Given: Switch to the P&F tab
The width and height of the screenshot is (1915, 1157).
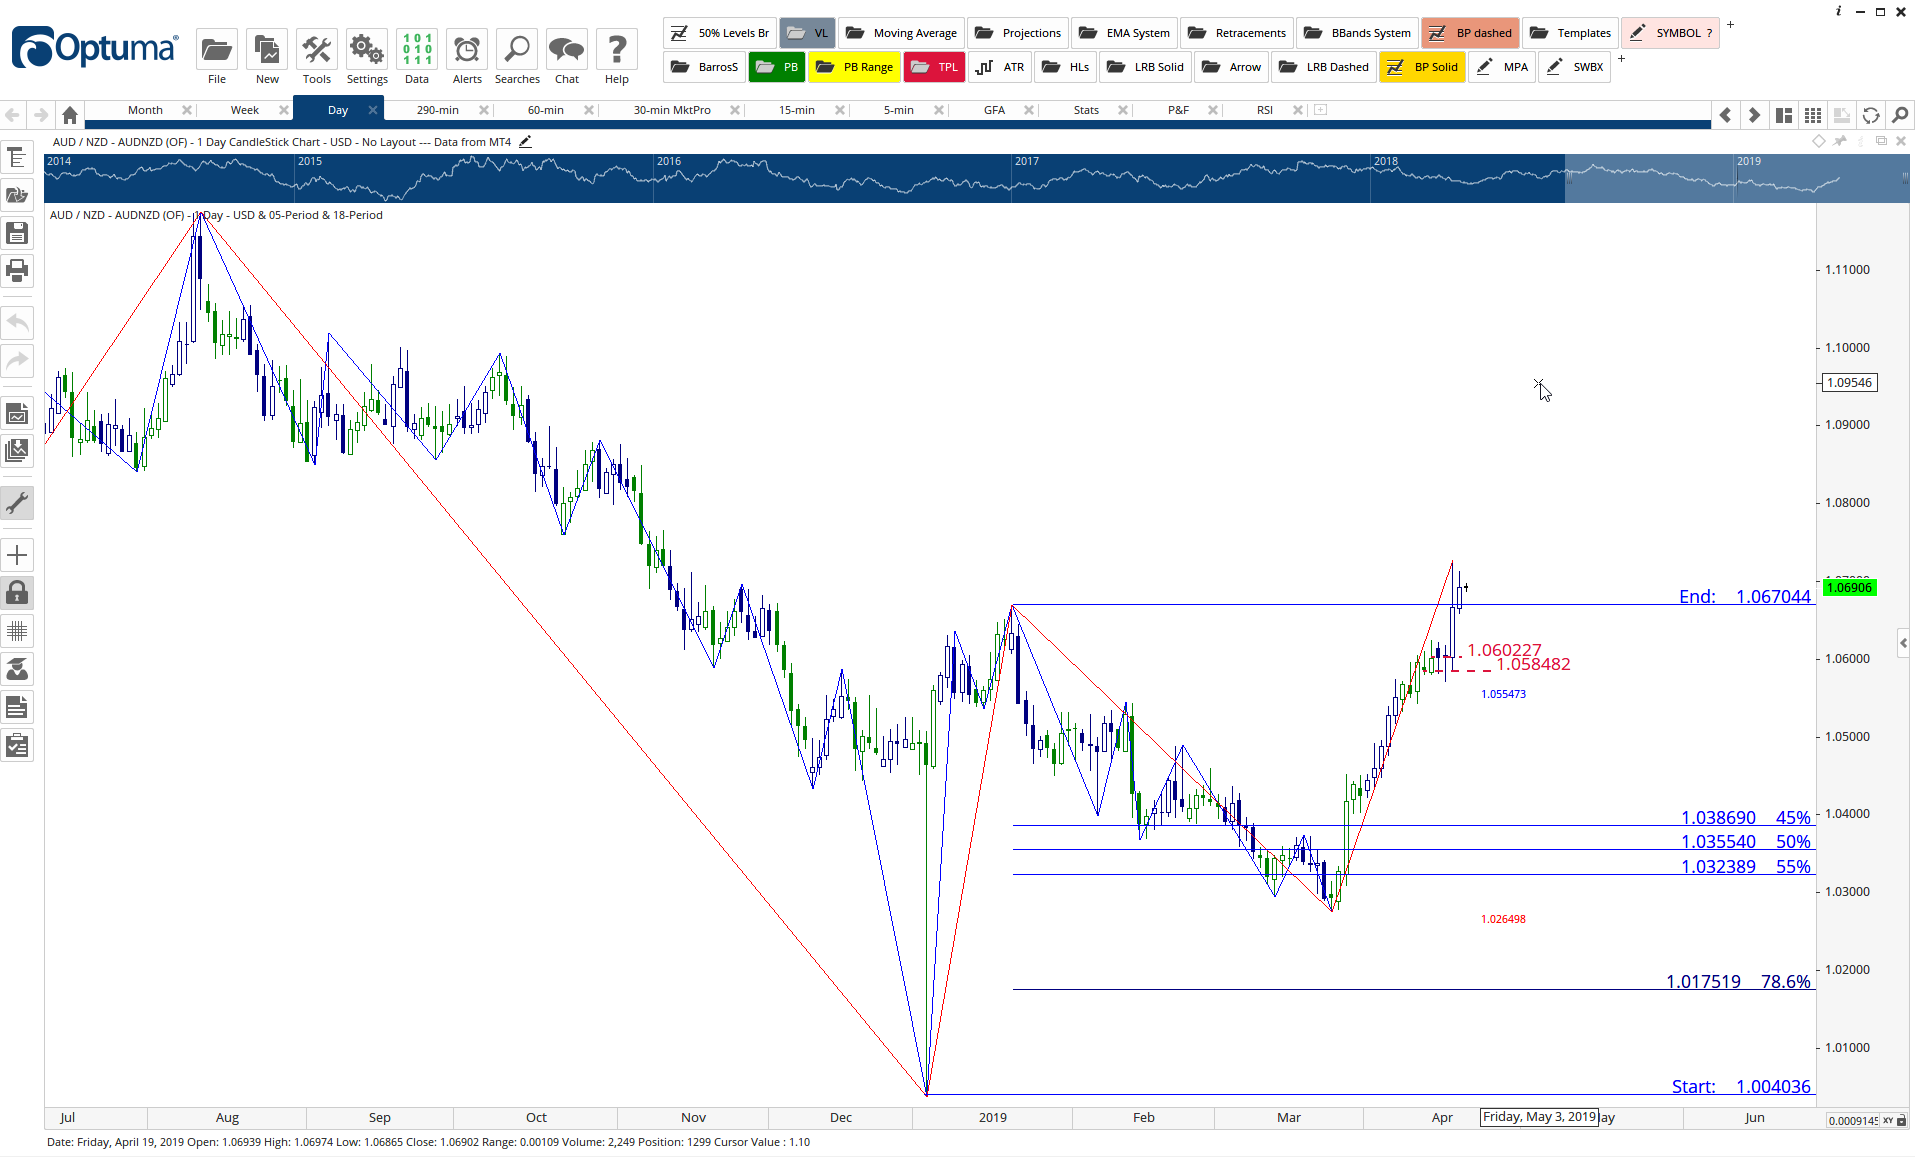Looking at the screenshot, I should coord(1179,110).
